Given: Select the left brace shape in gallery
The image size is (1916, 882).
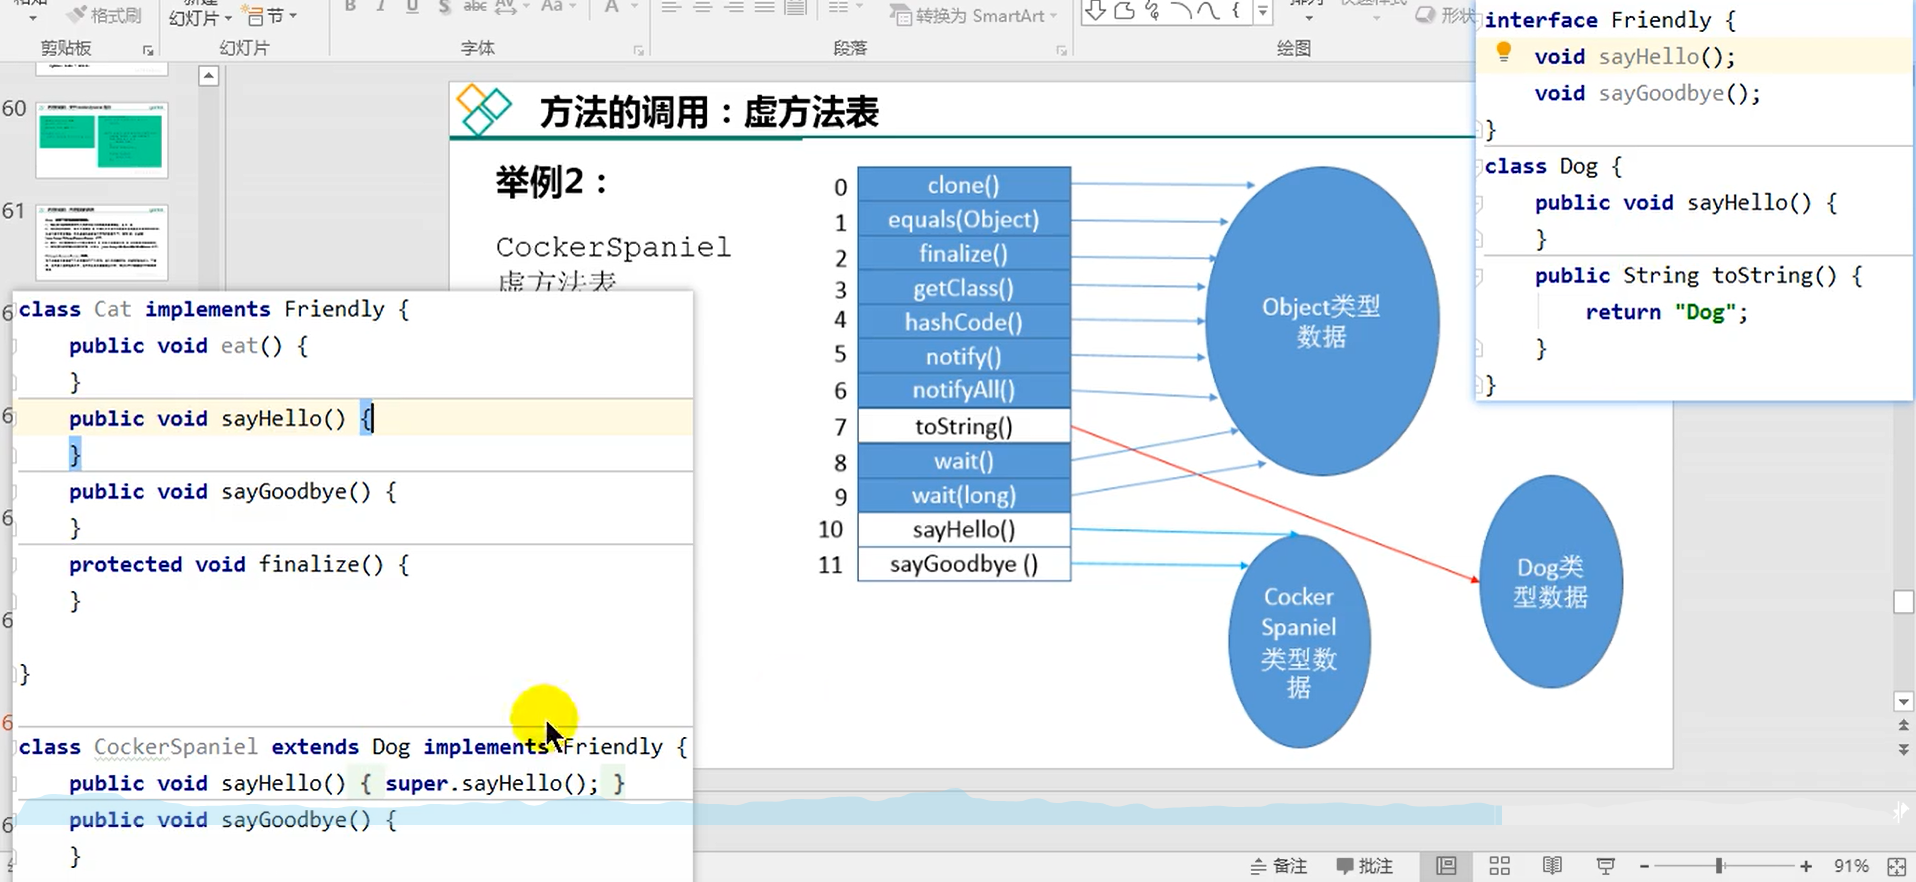Looking at the screenshot, I should [x=1236, y=11].
